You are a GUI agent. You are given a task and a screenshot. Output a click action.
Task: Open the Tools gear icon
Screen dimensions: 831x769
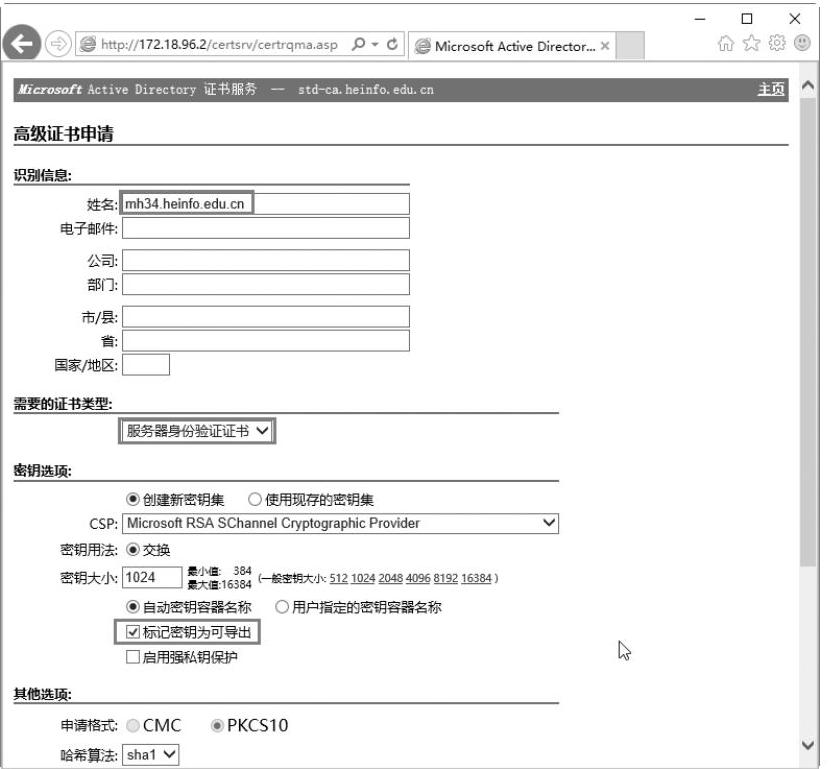(x=777, y=43)
